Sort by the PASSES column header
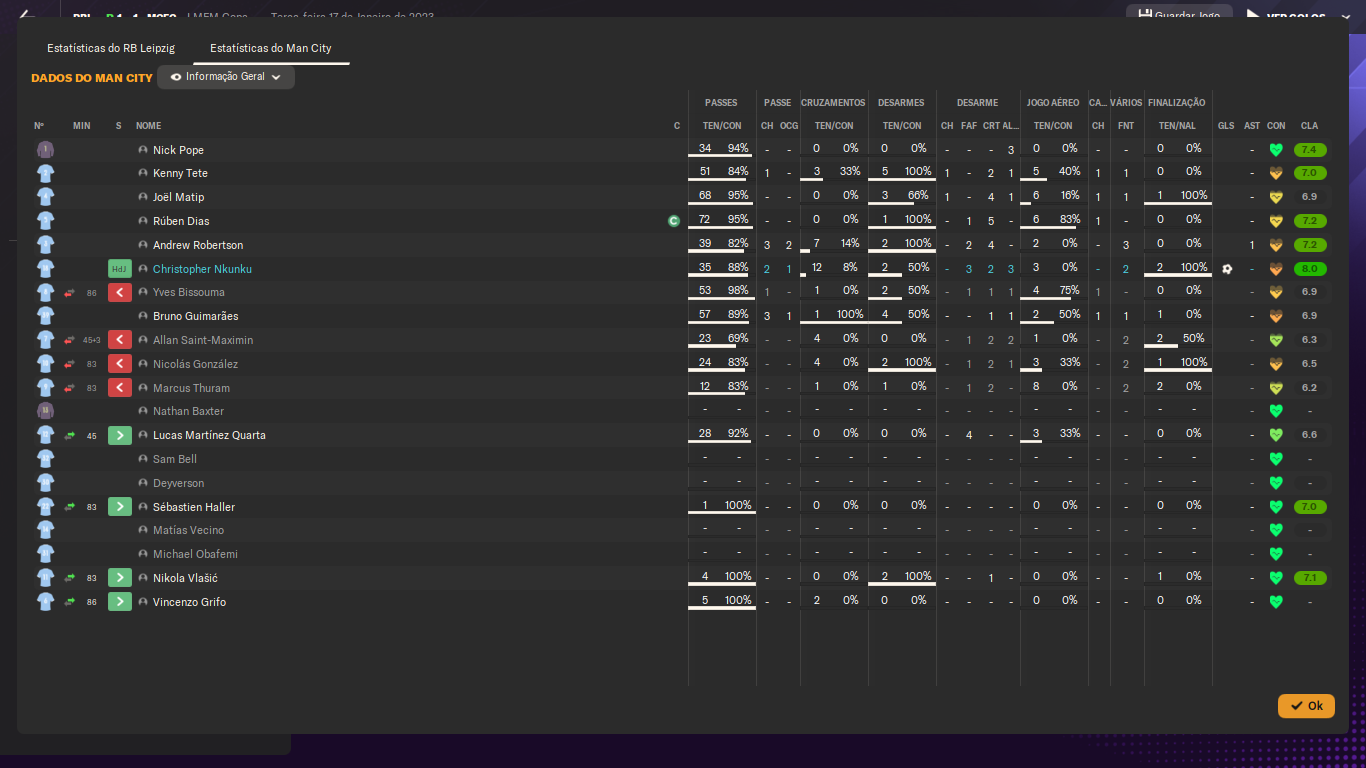 (x=721, y=103)
